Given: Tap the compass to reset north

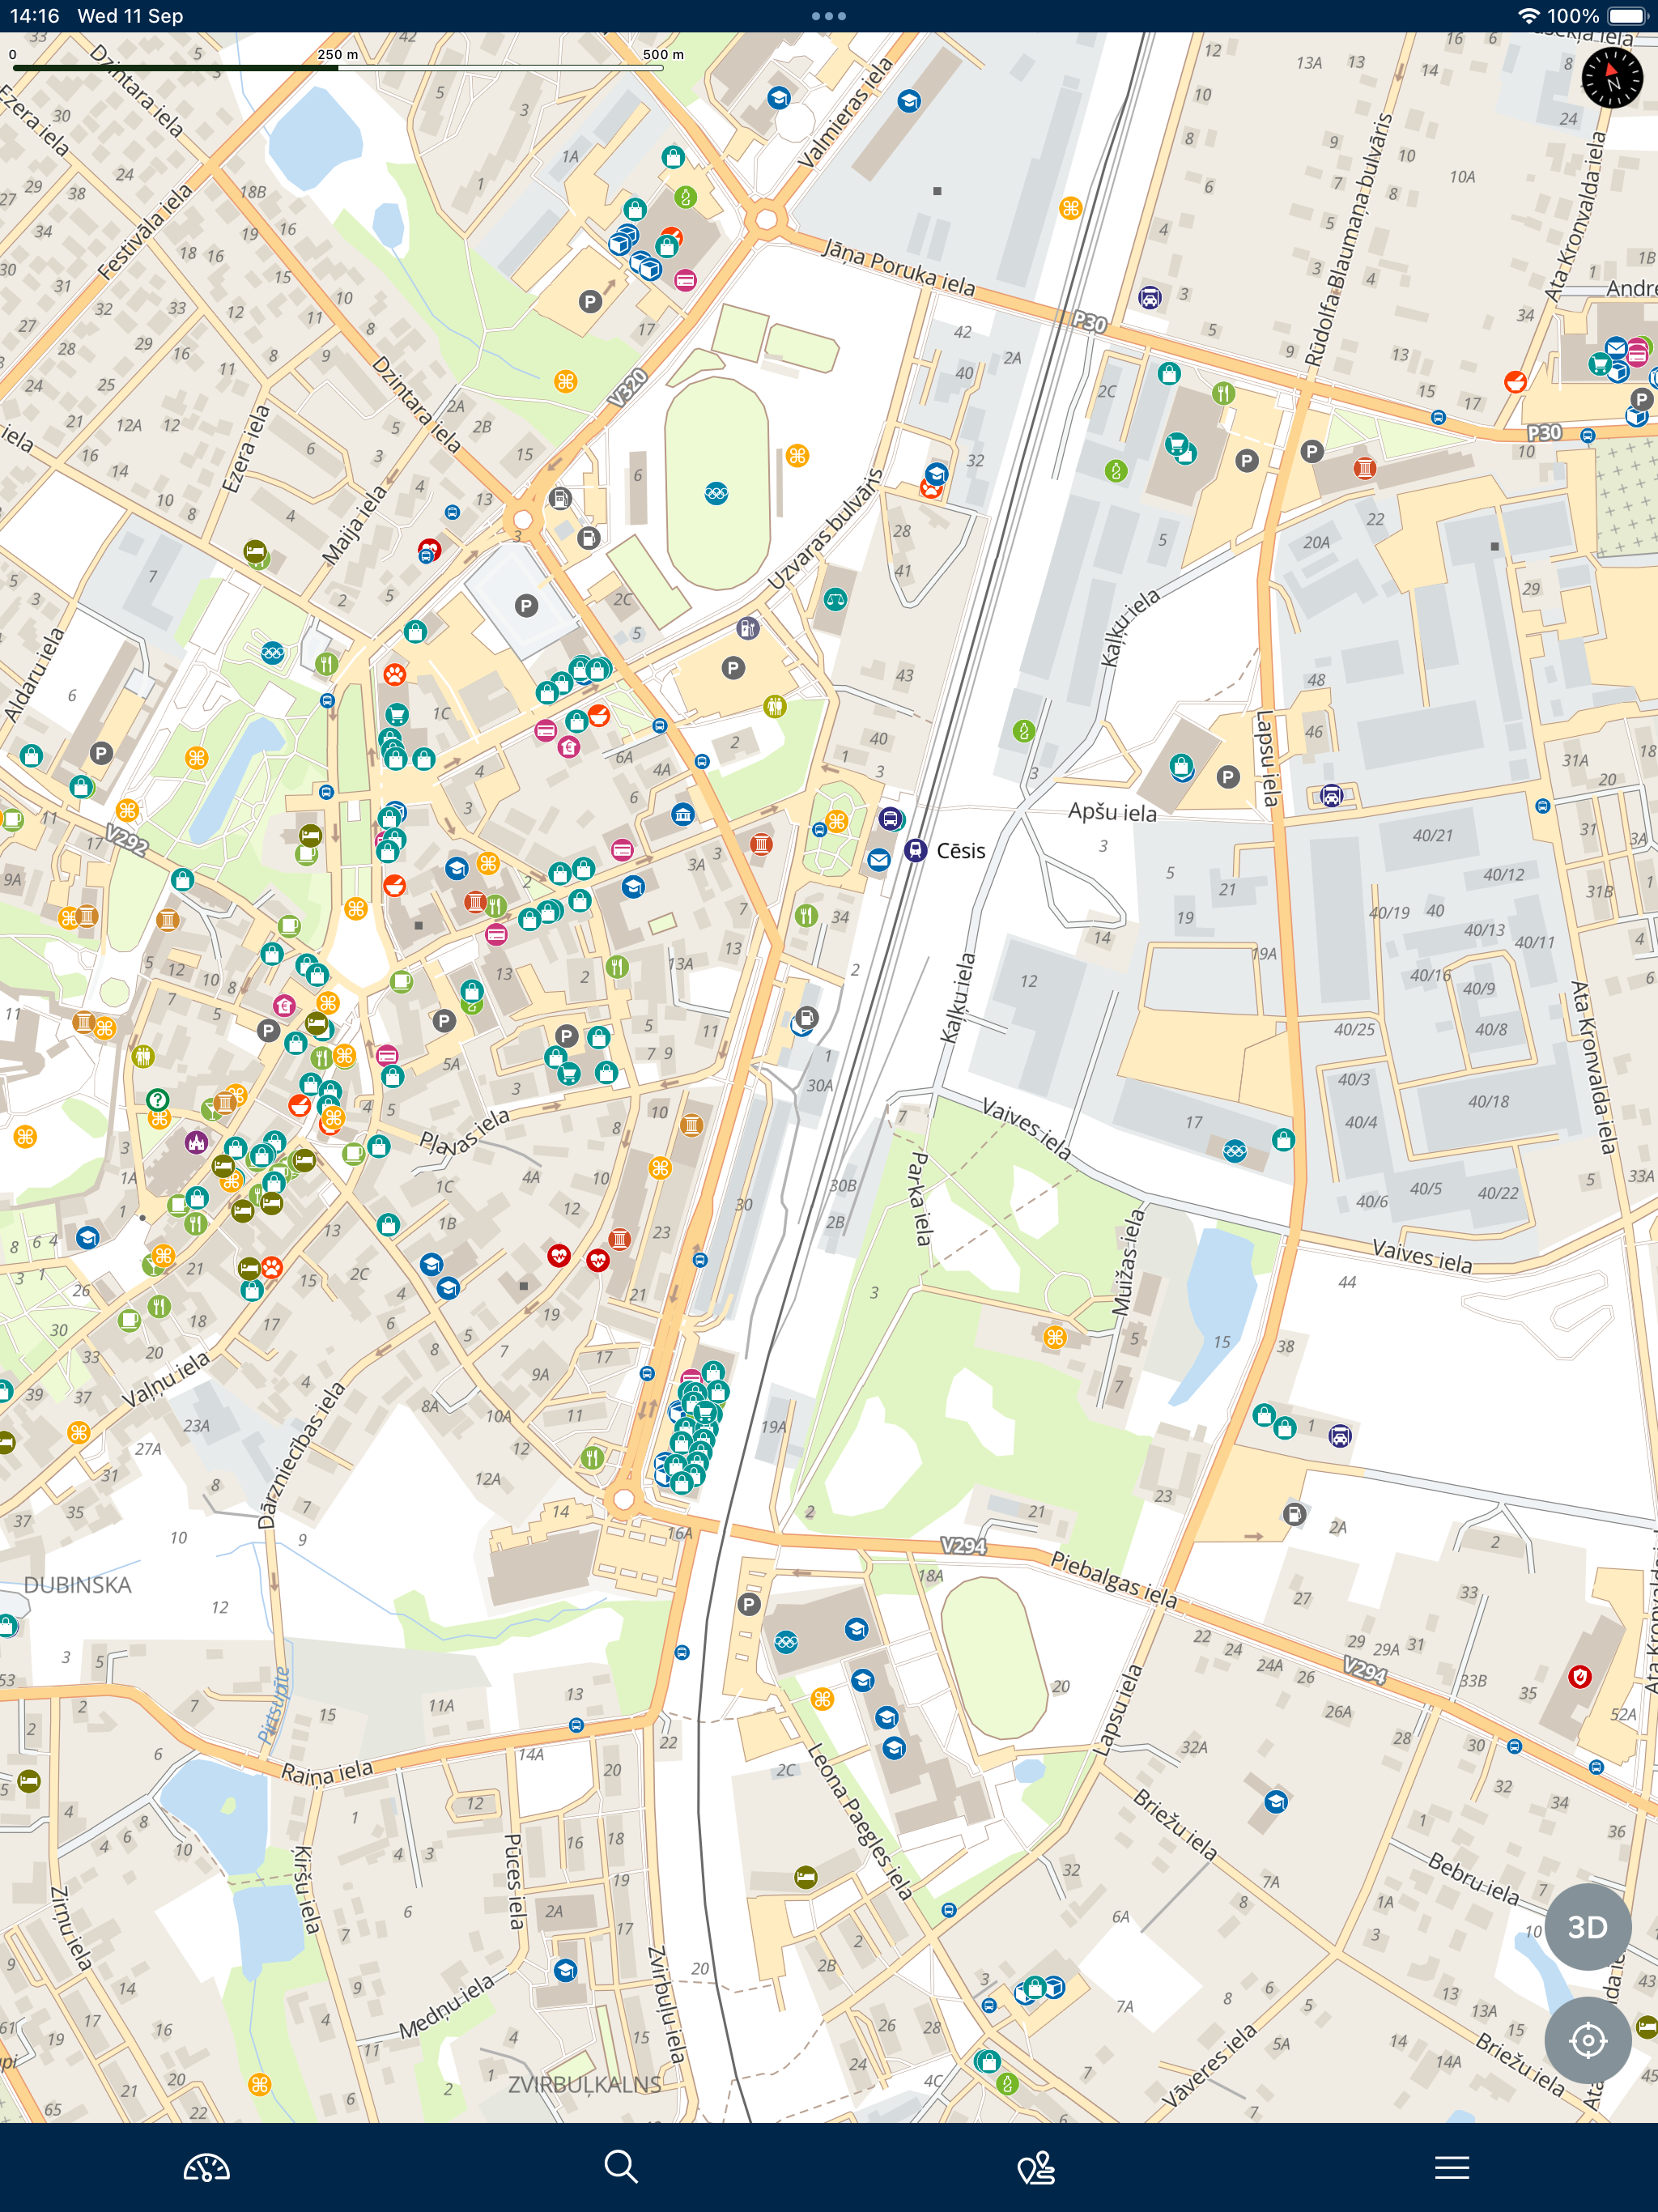Looking at the screenshot, I should click(1612, 78).
